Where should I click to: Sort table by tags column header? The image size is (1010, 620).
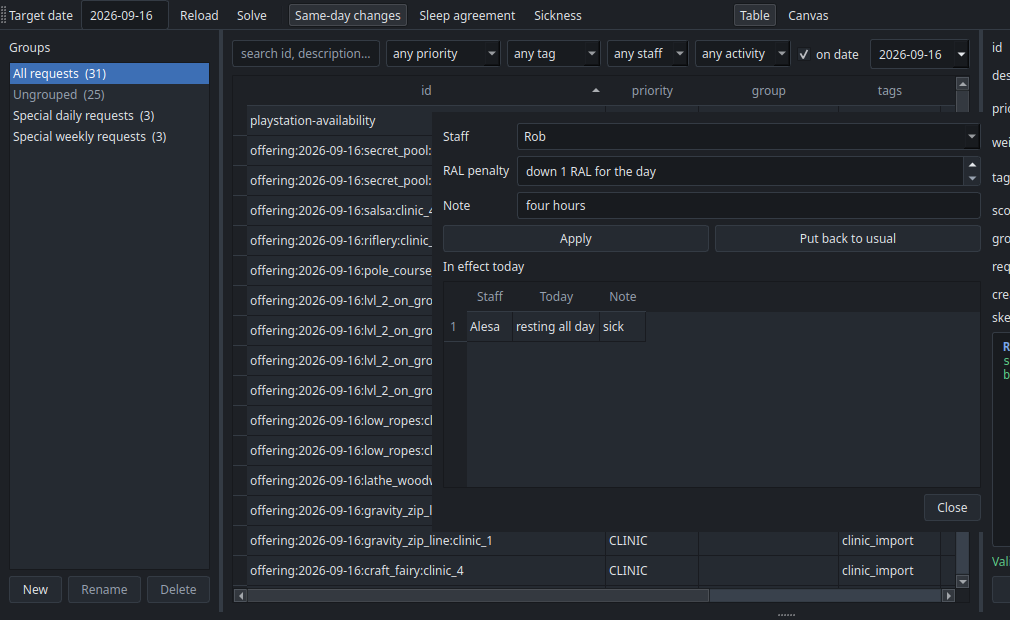click(890, 91)
